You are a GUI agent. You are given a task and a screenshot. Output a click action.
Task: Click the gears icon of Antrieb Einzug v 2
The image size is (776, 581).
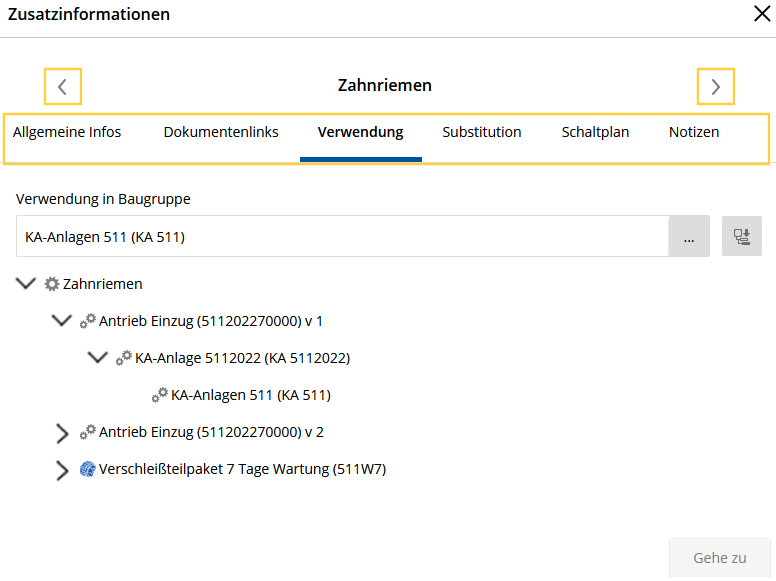click(88, 432)
